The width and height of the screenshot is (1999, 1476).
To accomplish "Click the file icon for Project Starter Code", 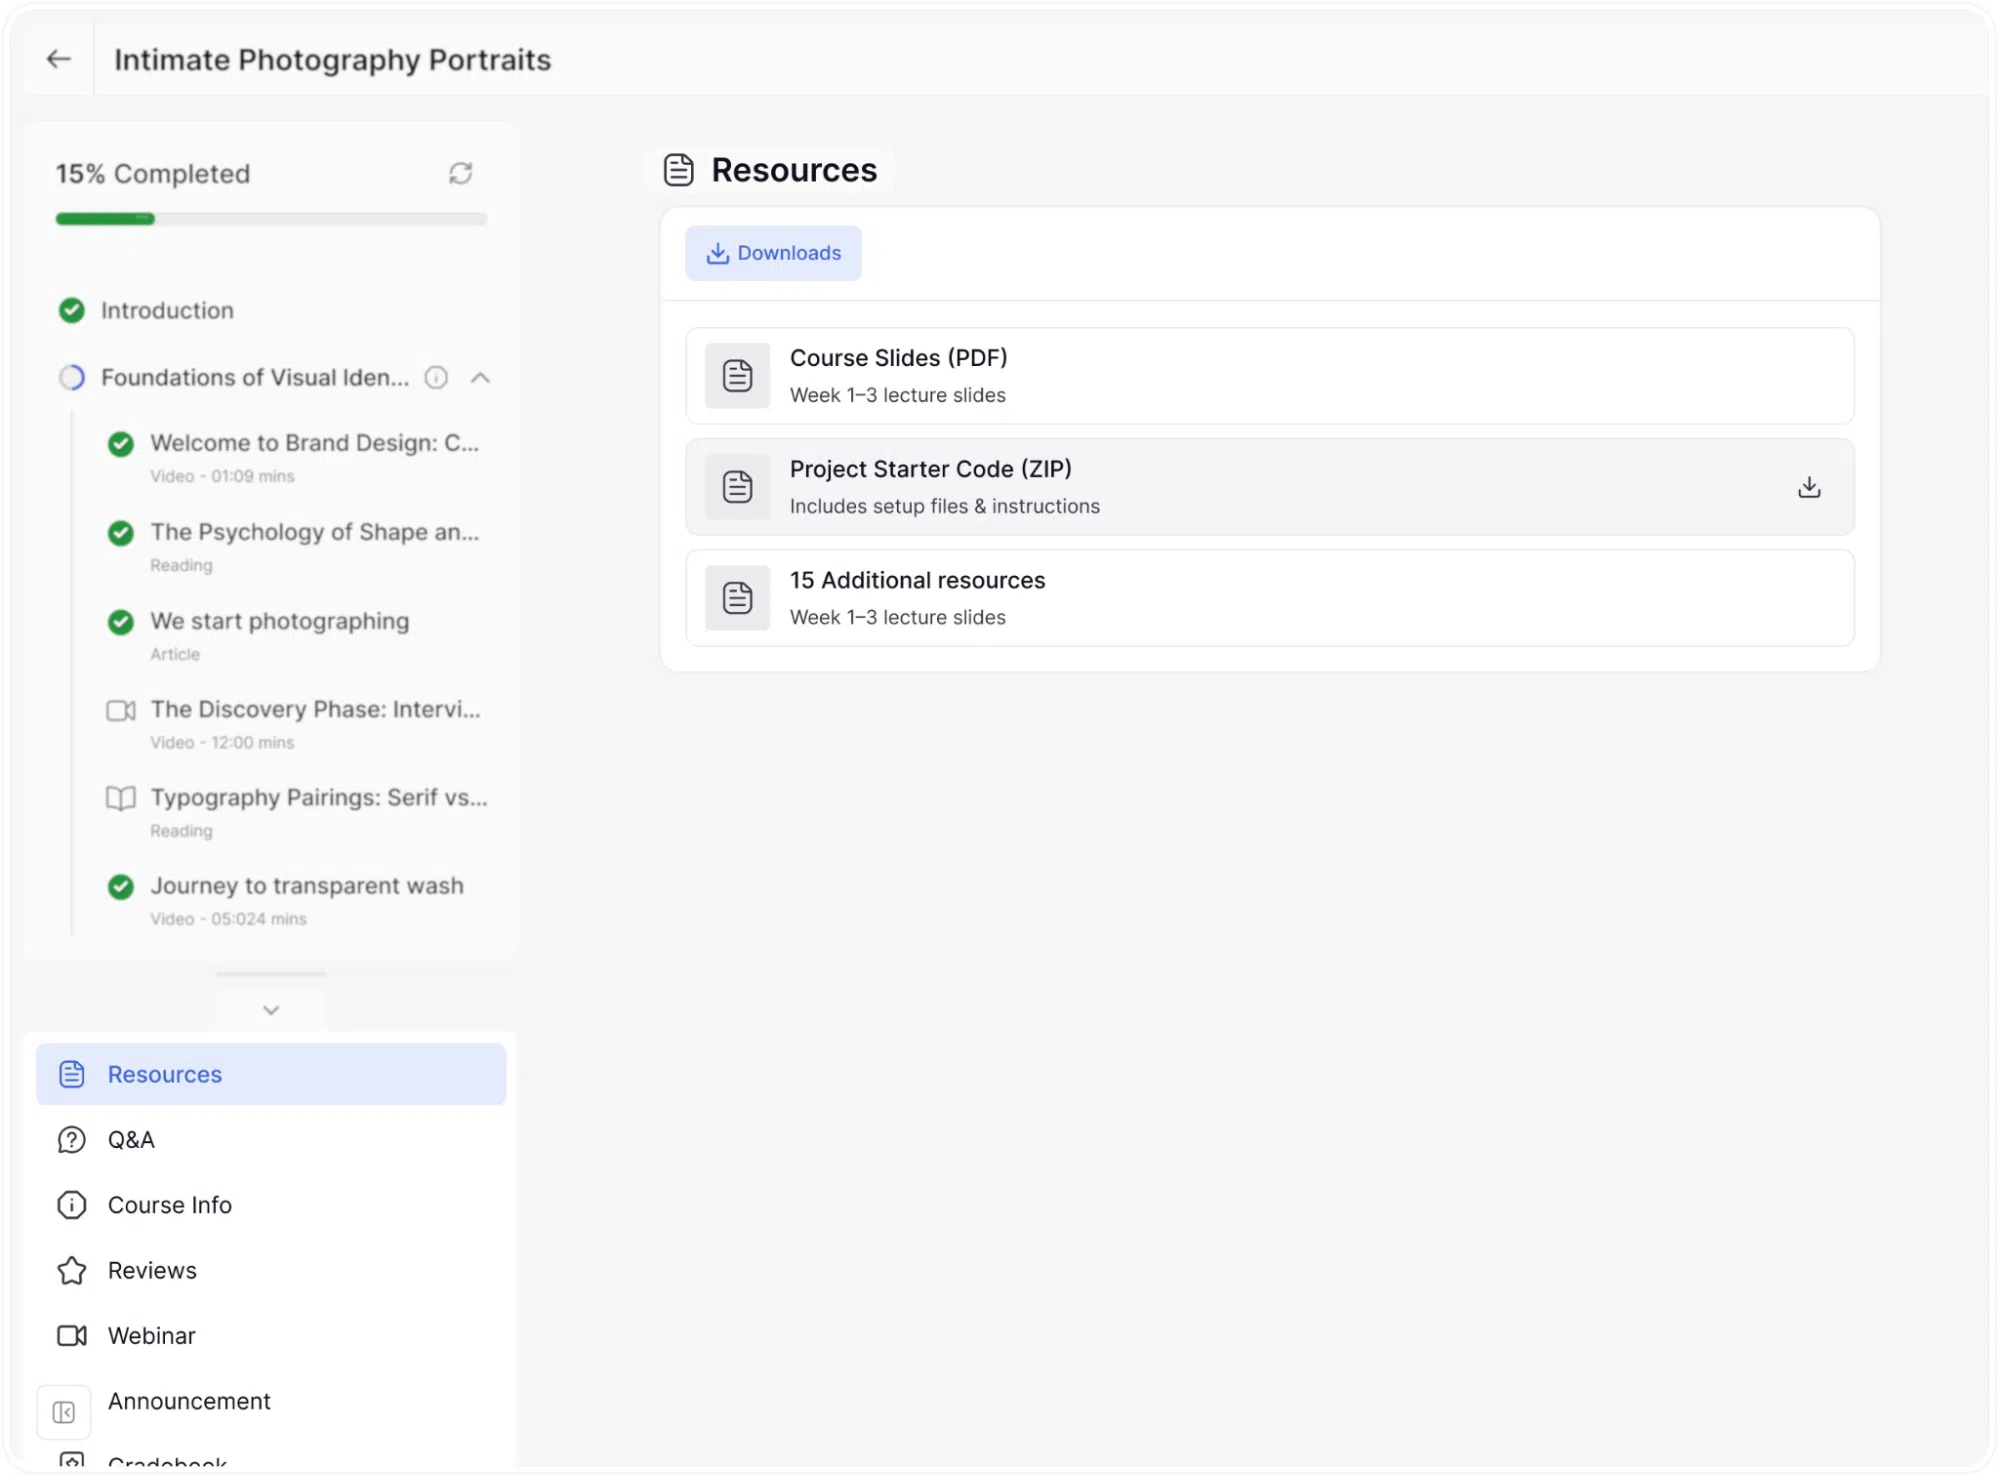I will [738, 487].
